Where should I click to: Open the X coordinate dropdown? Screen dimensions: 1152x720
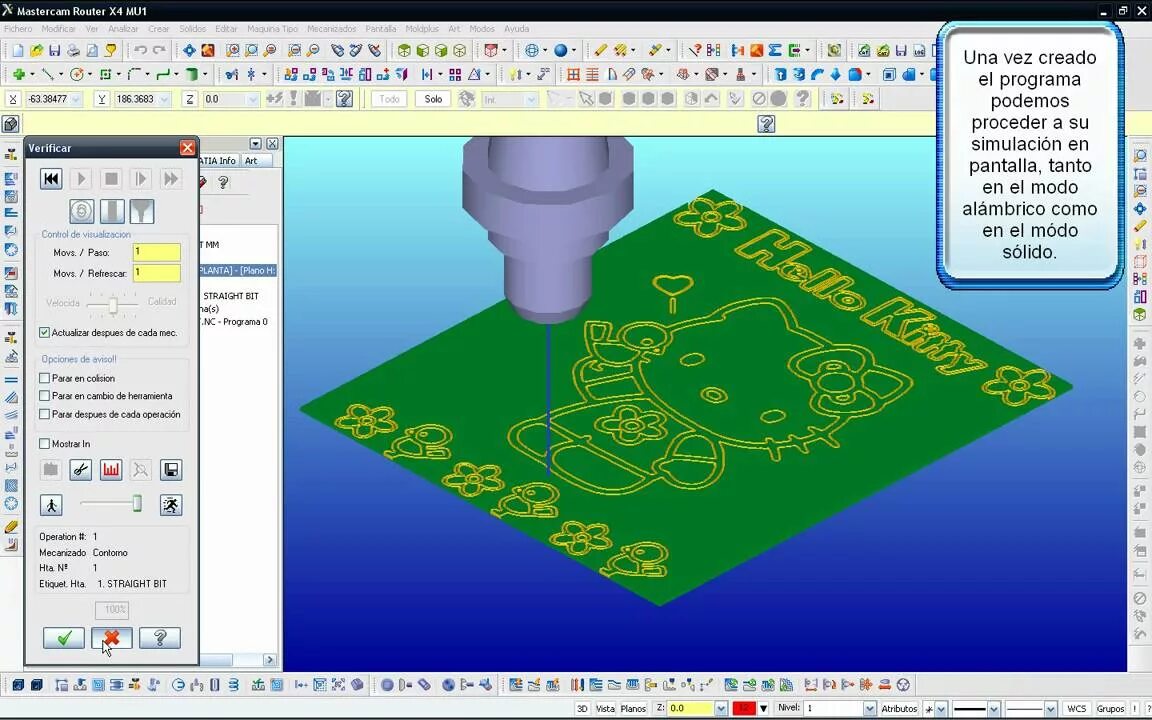point(75,98)
